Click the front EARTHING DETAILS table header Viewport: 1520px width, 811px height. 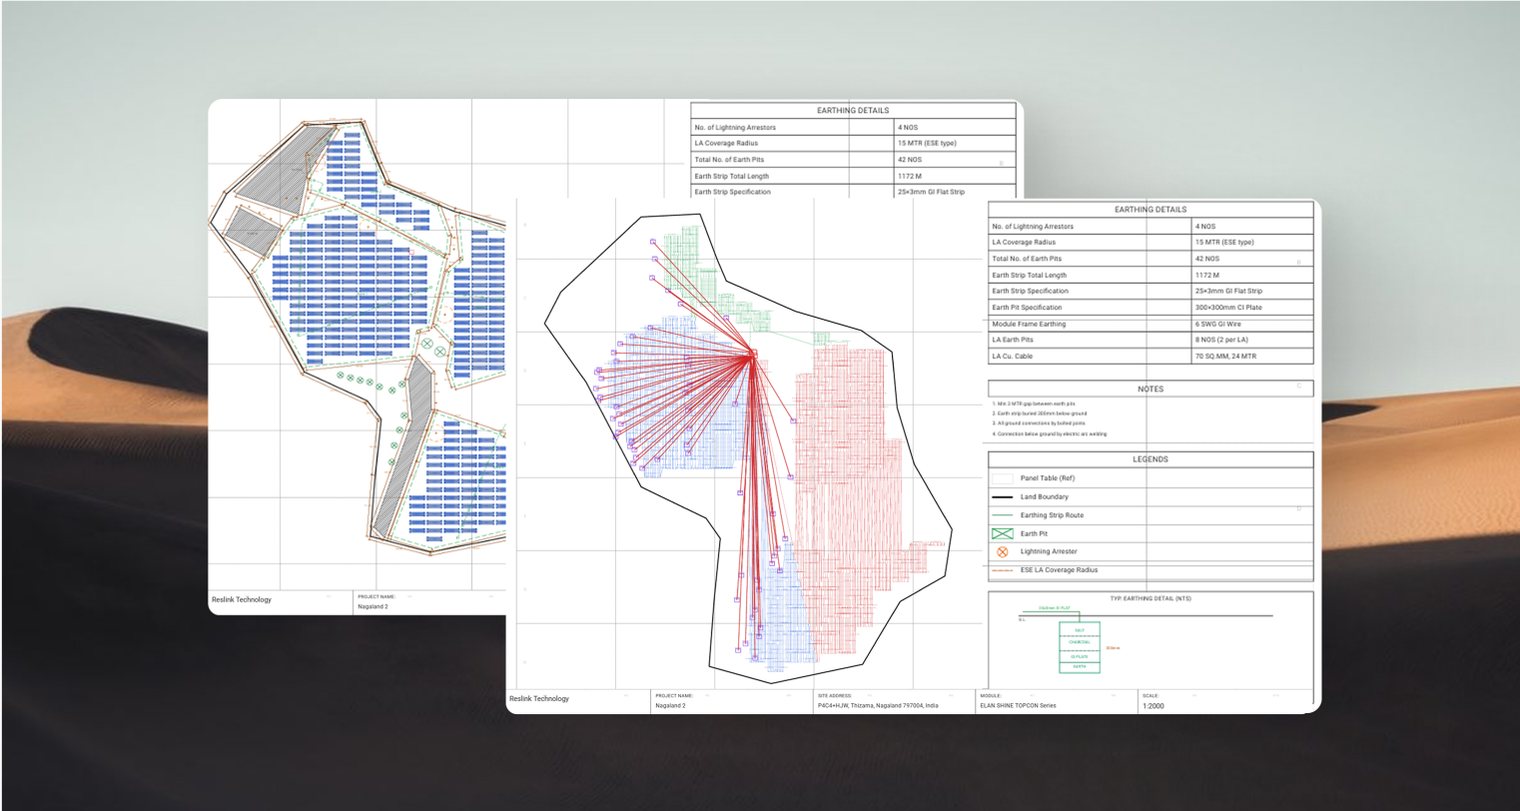point(1151,210)
